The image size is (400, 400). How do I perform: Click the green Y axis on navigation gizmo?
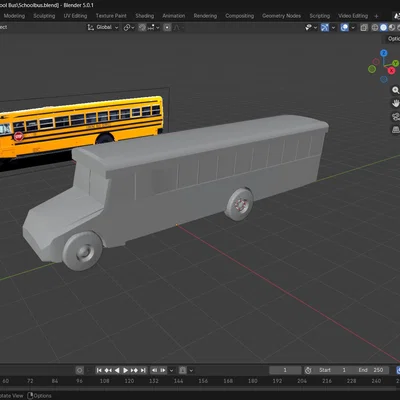pyautogui.click(x=395, y=63)
